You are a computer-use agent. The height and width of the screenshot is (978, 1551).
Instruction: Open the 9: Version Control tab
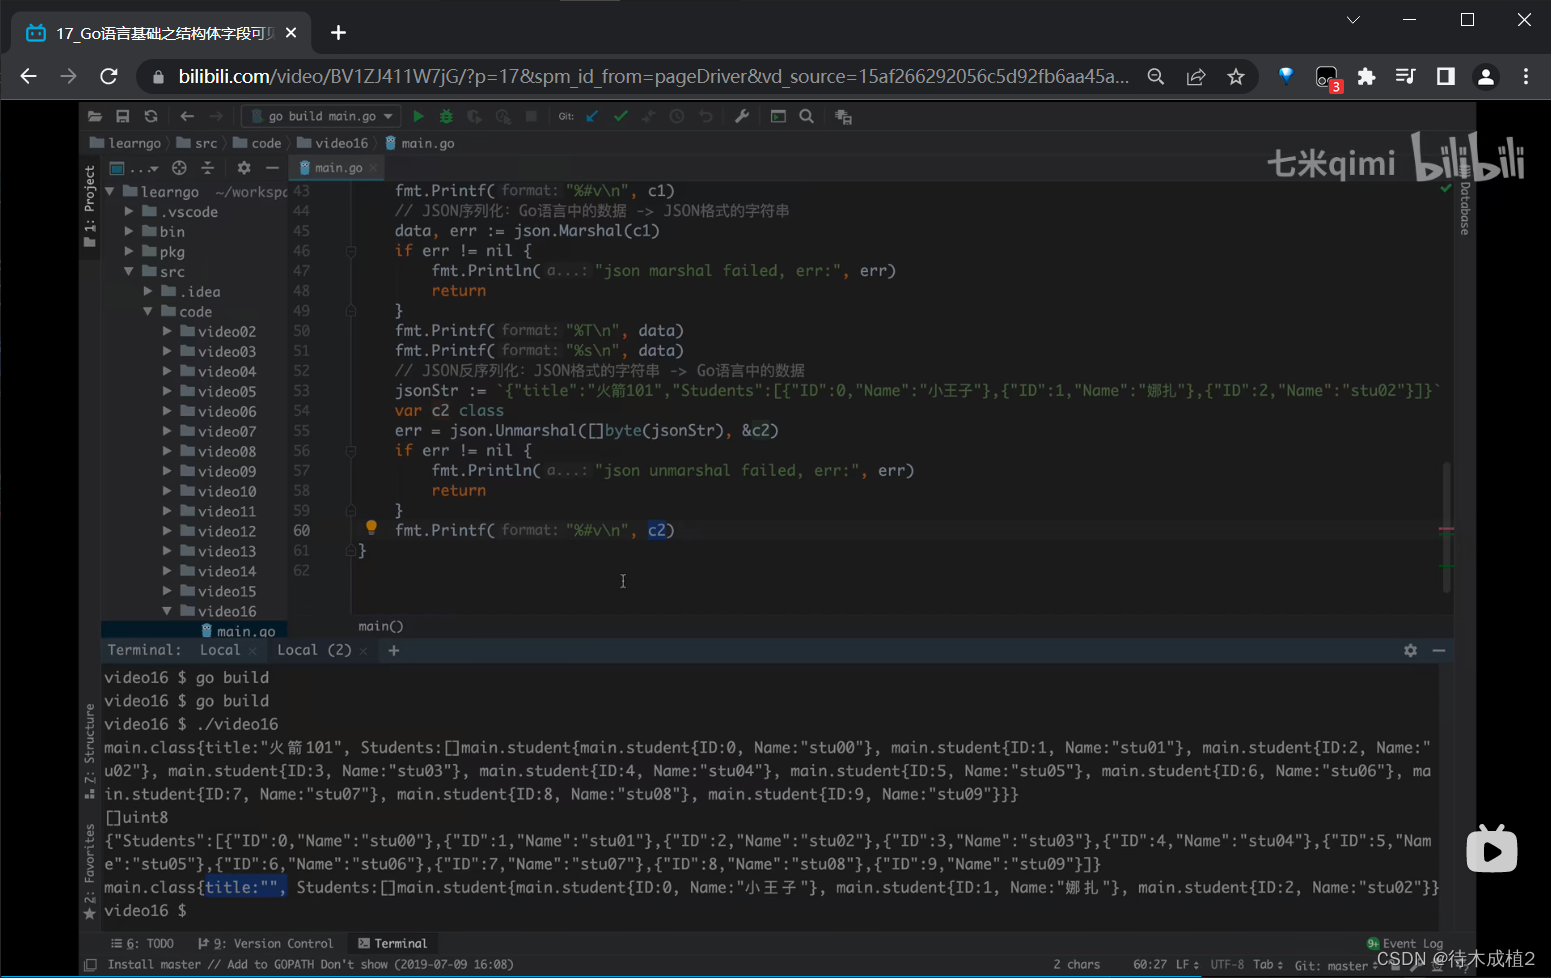click(265, 943)
